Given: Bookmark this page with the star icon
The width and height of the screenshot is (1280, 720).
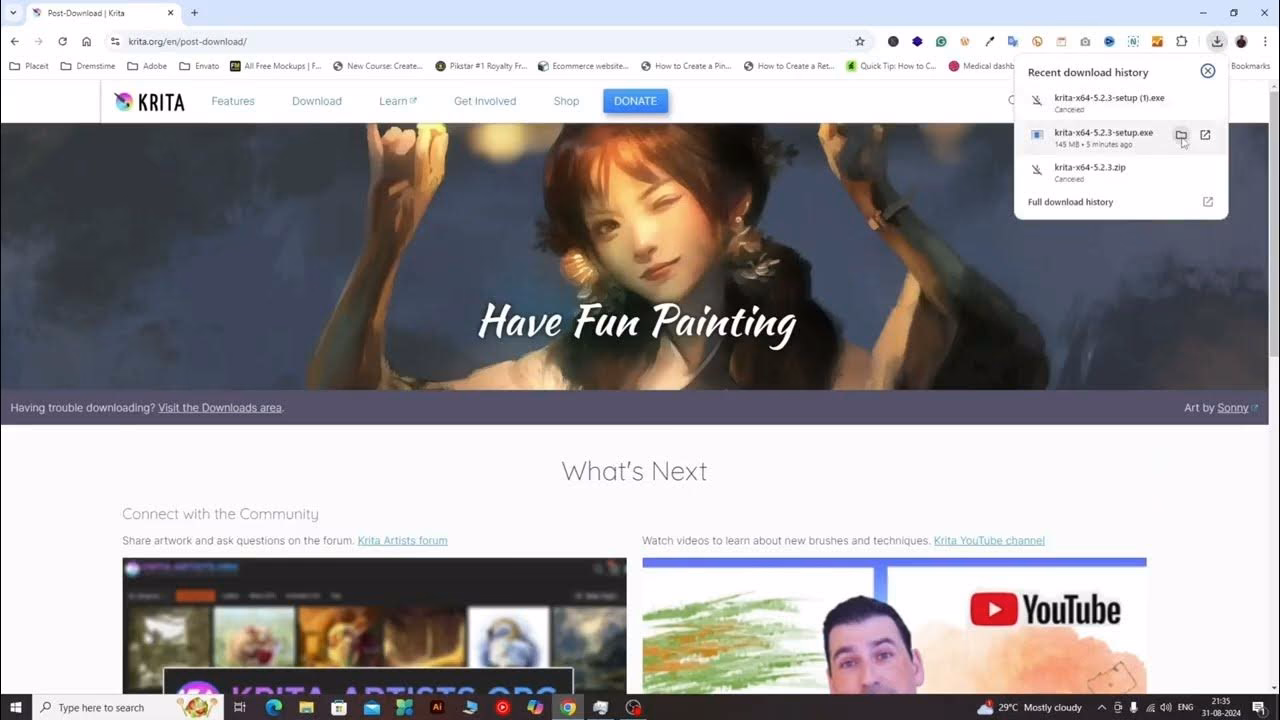Looking at the screenshot, I should tap(859, 41).
